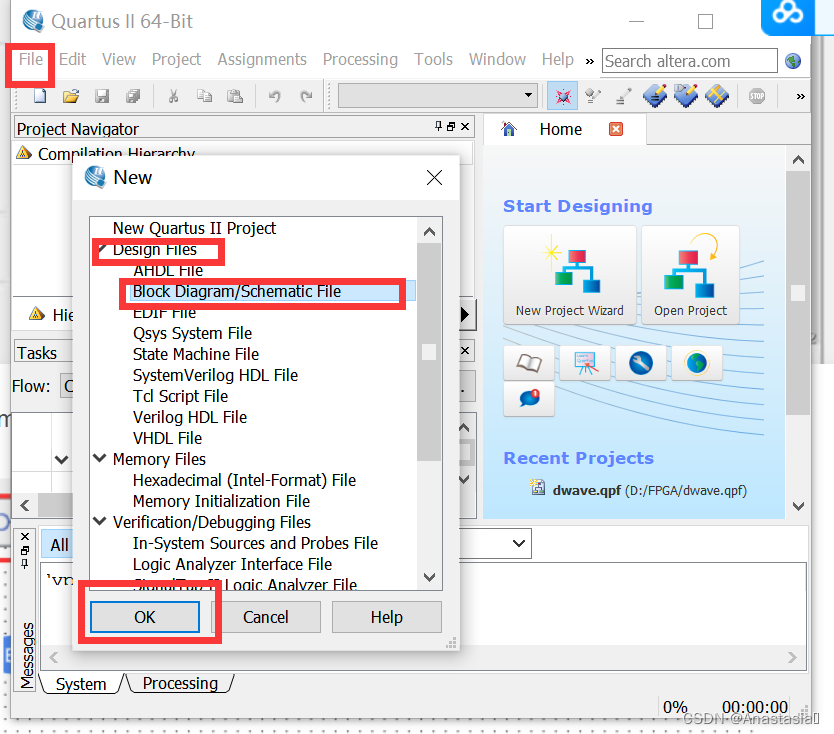Open the empty project dropdown in toolbar
The width and height of the screenshot is (834, 734).
click(x=437, y=96)
